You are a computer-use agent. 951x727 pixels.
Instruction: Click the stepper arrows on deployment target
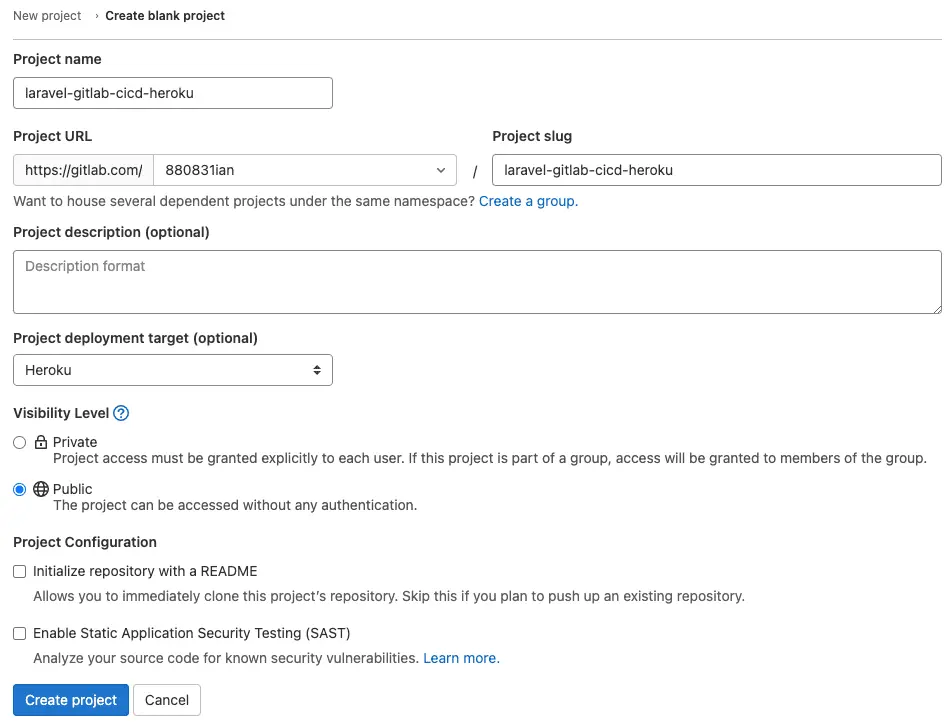[319, 370]
